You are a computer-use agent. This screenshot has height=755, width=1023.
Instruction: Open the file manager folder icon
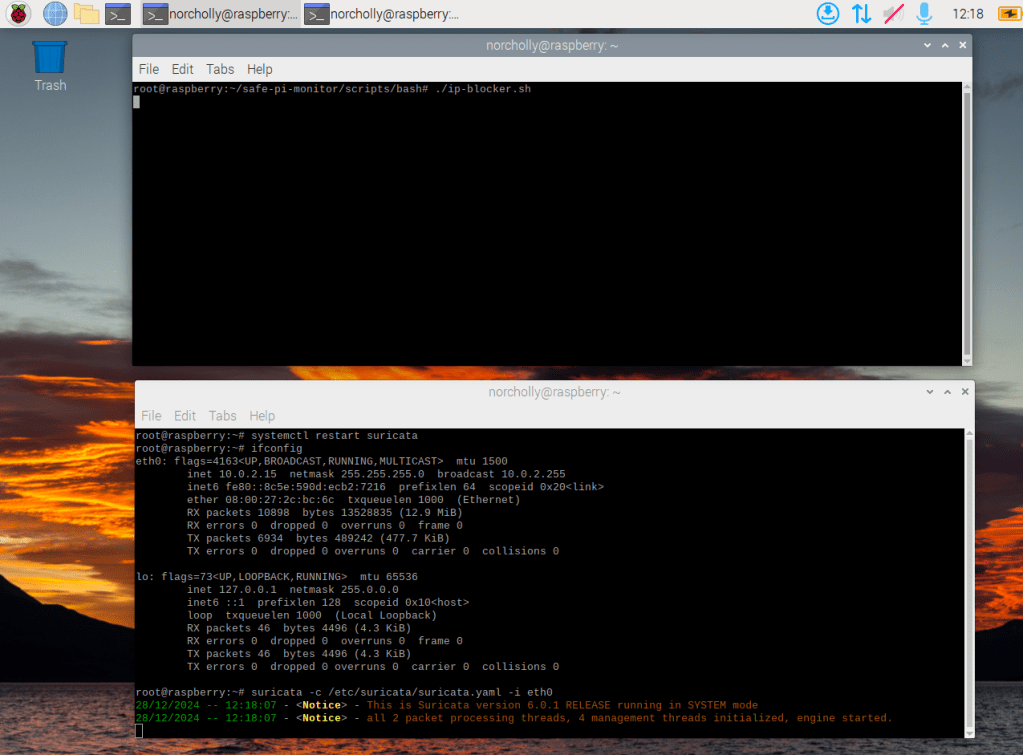pyautogui.click(x=87, y=14)
